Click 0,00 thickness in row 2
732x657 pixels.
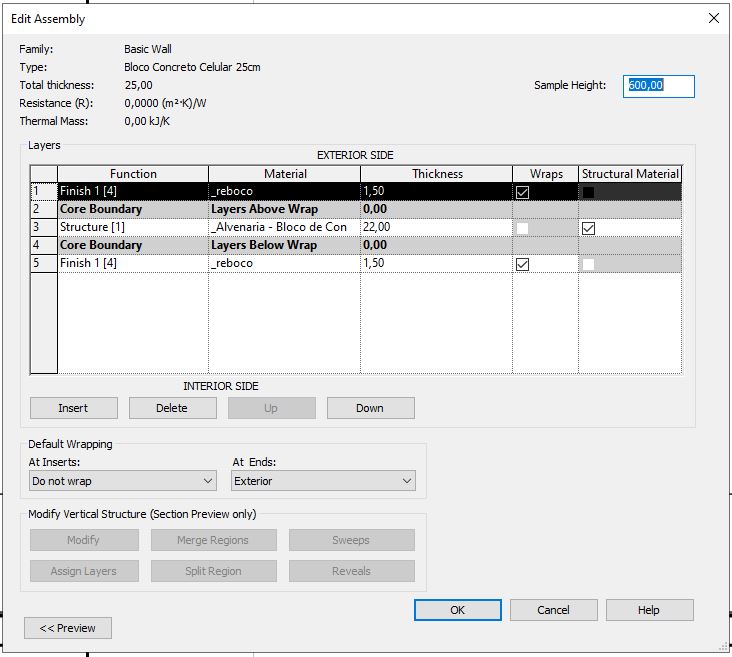pyautogui.click(x=437, y=209)
